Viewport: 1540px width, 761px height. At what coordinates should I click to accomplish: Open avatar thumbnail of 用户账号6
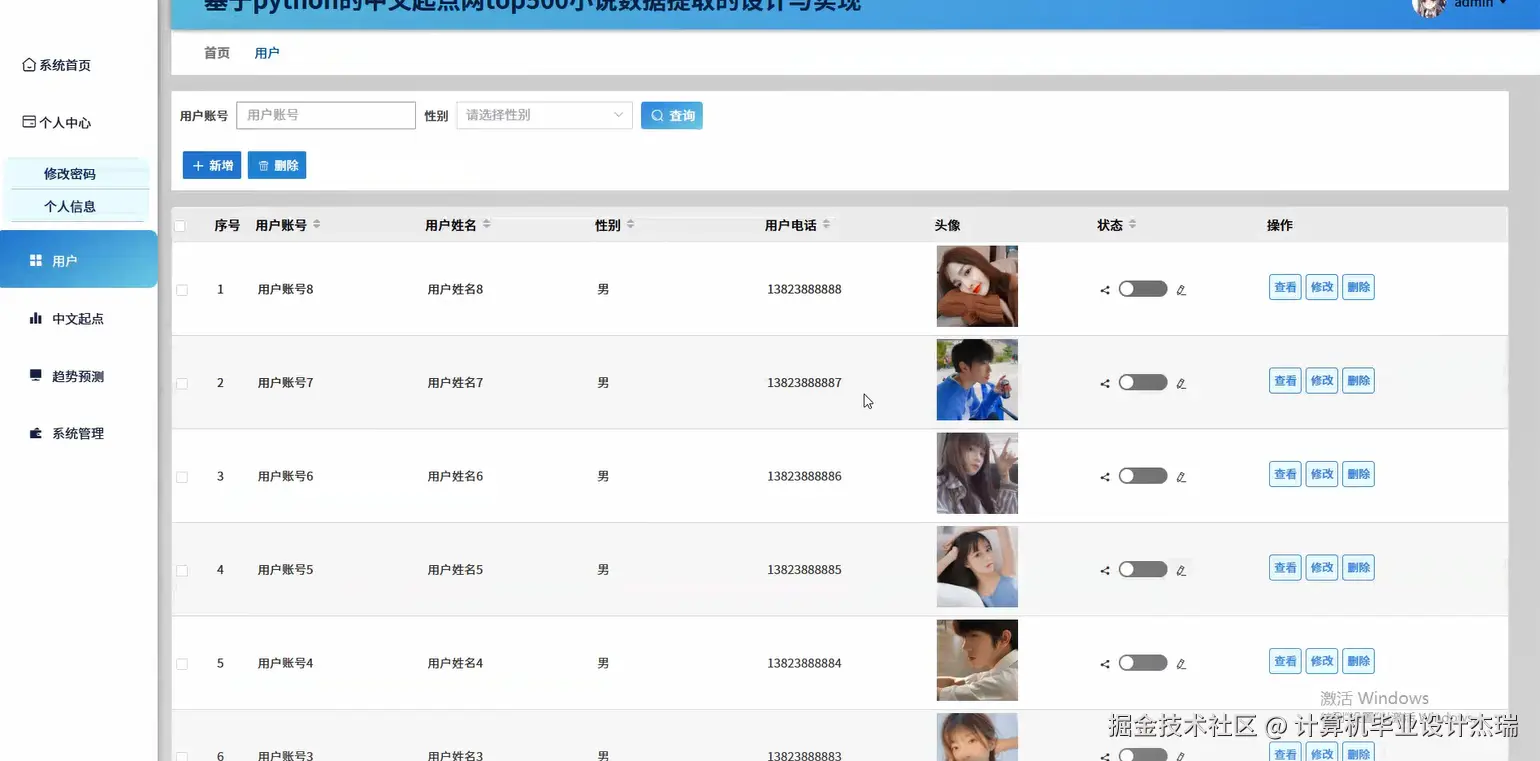pos(977,473)
